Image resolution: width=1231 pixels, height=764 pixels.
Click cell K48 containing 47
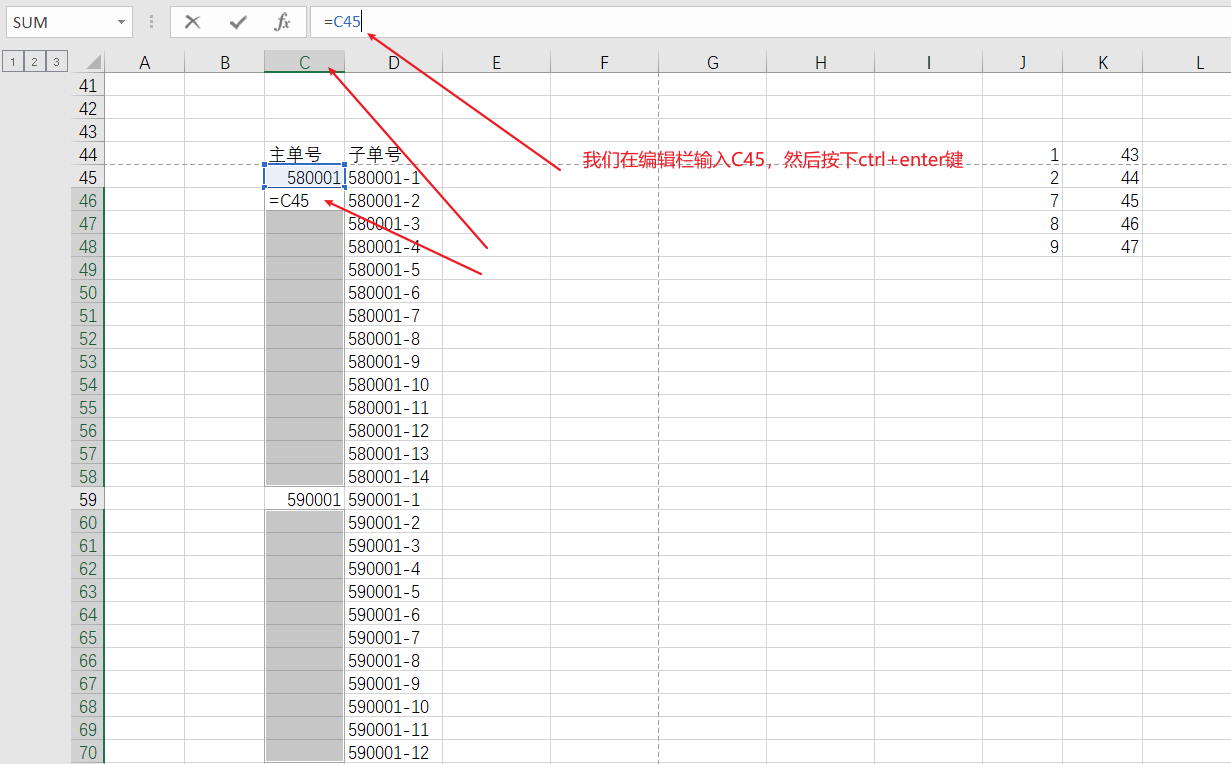coord(1103,247)
